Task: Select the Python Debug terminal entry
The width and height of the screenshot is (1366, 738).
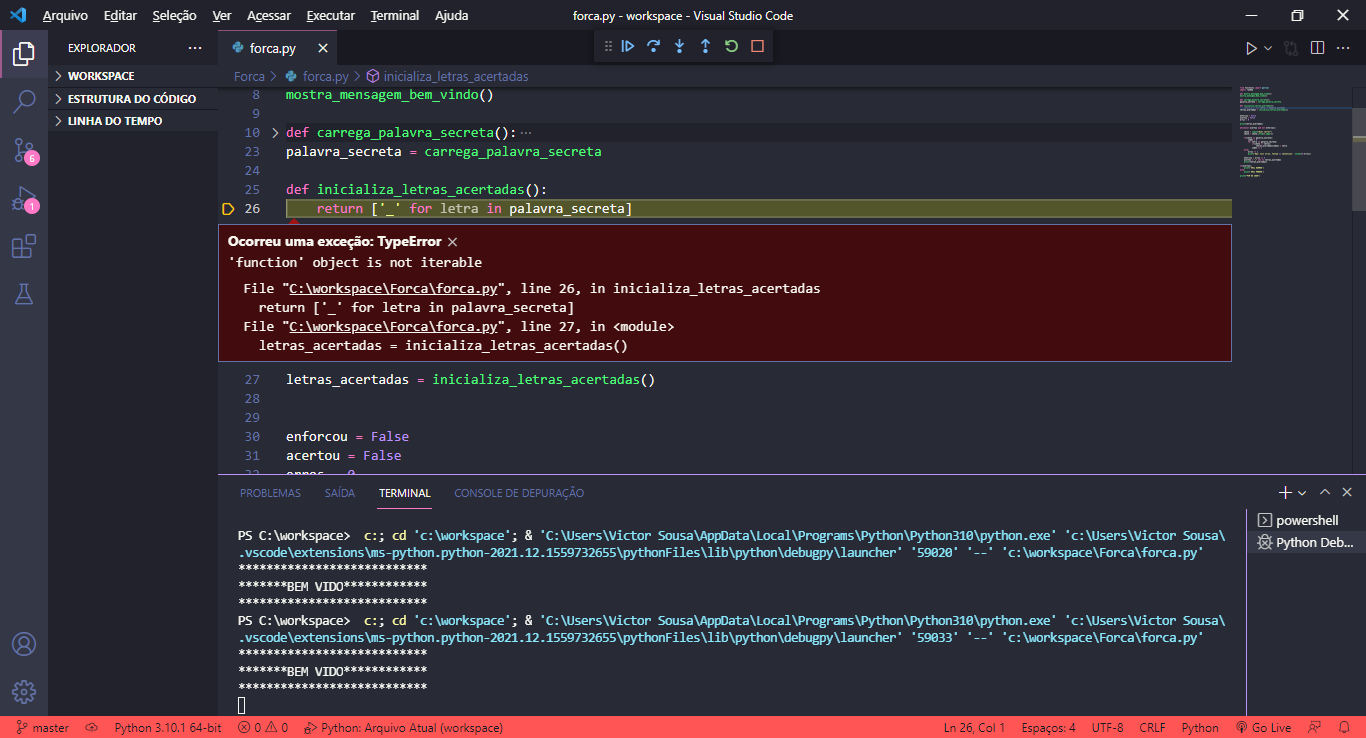Action: (x=1306, y=542)
